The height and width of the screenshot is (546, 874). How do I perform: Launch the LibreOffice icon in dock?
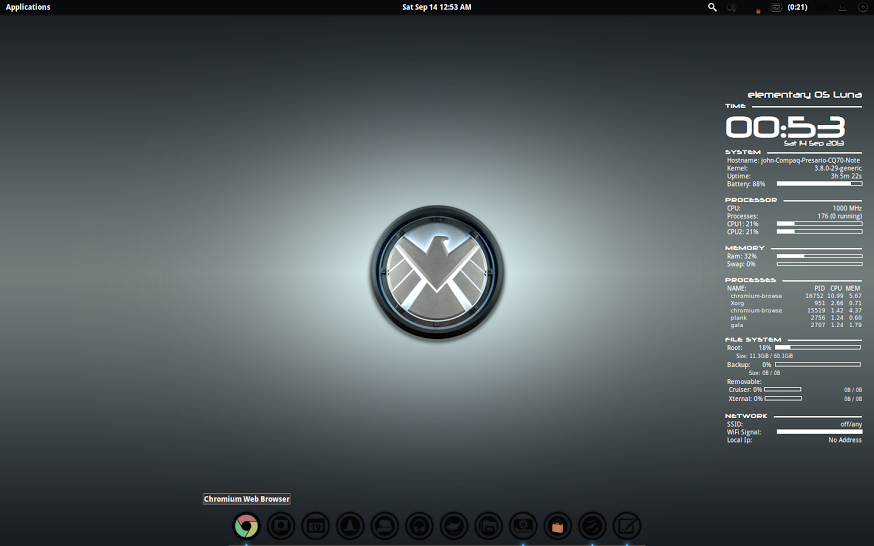coord(592,525)
